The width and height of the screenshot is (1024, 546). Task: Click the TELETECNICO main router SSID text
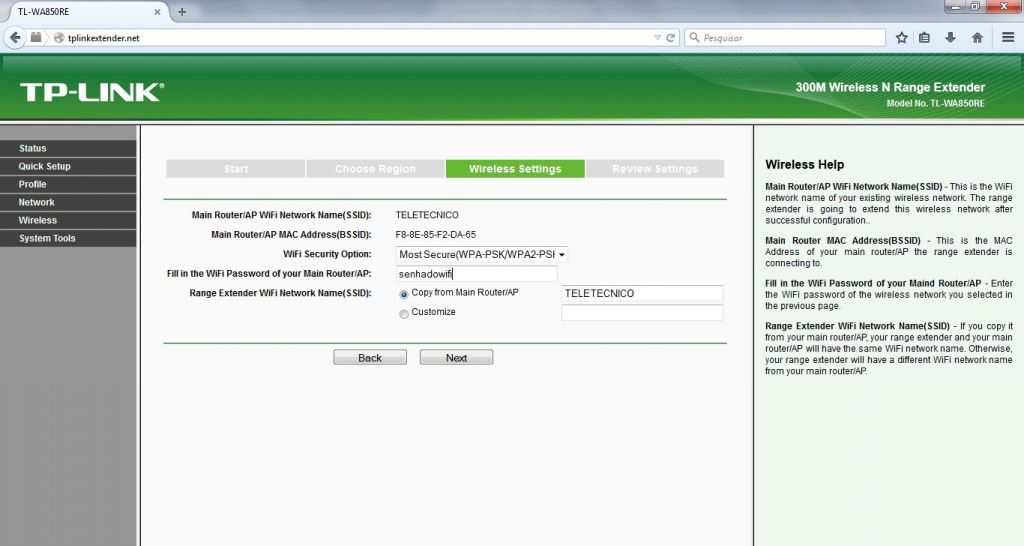click(x=427, y=215)
